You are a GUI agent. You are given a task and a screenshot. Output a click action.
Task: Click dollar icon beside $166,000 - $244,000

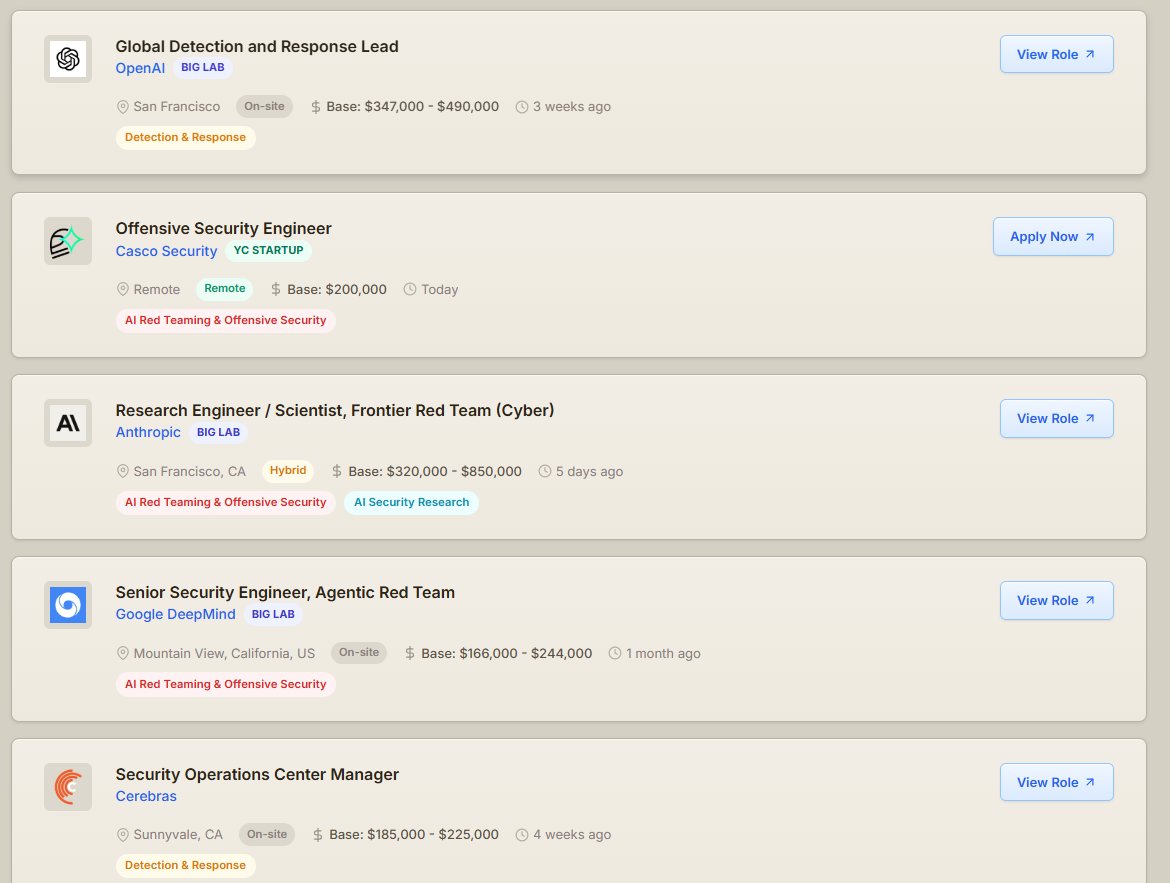pyautogui.click(x=410, y=654)
